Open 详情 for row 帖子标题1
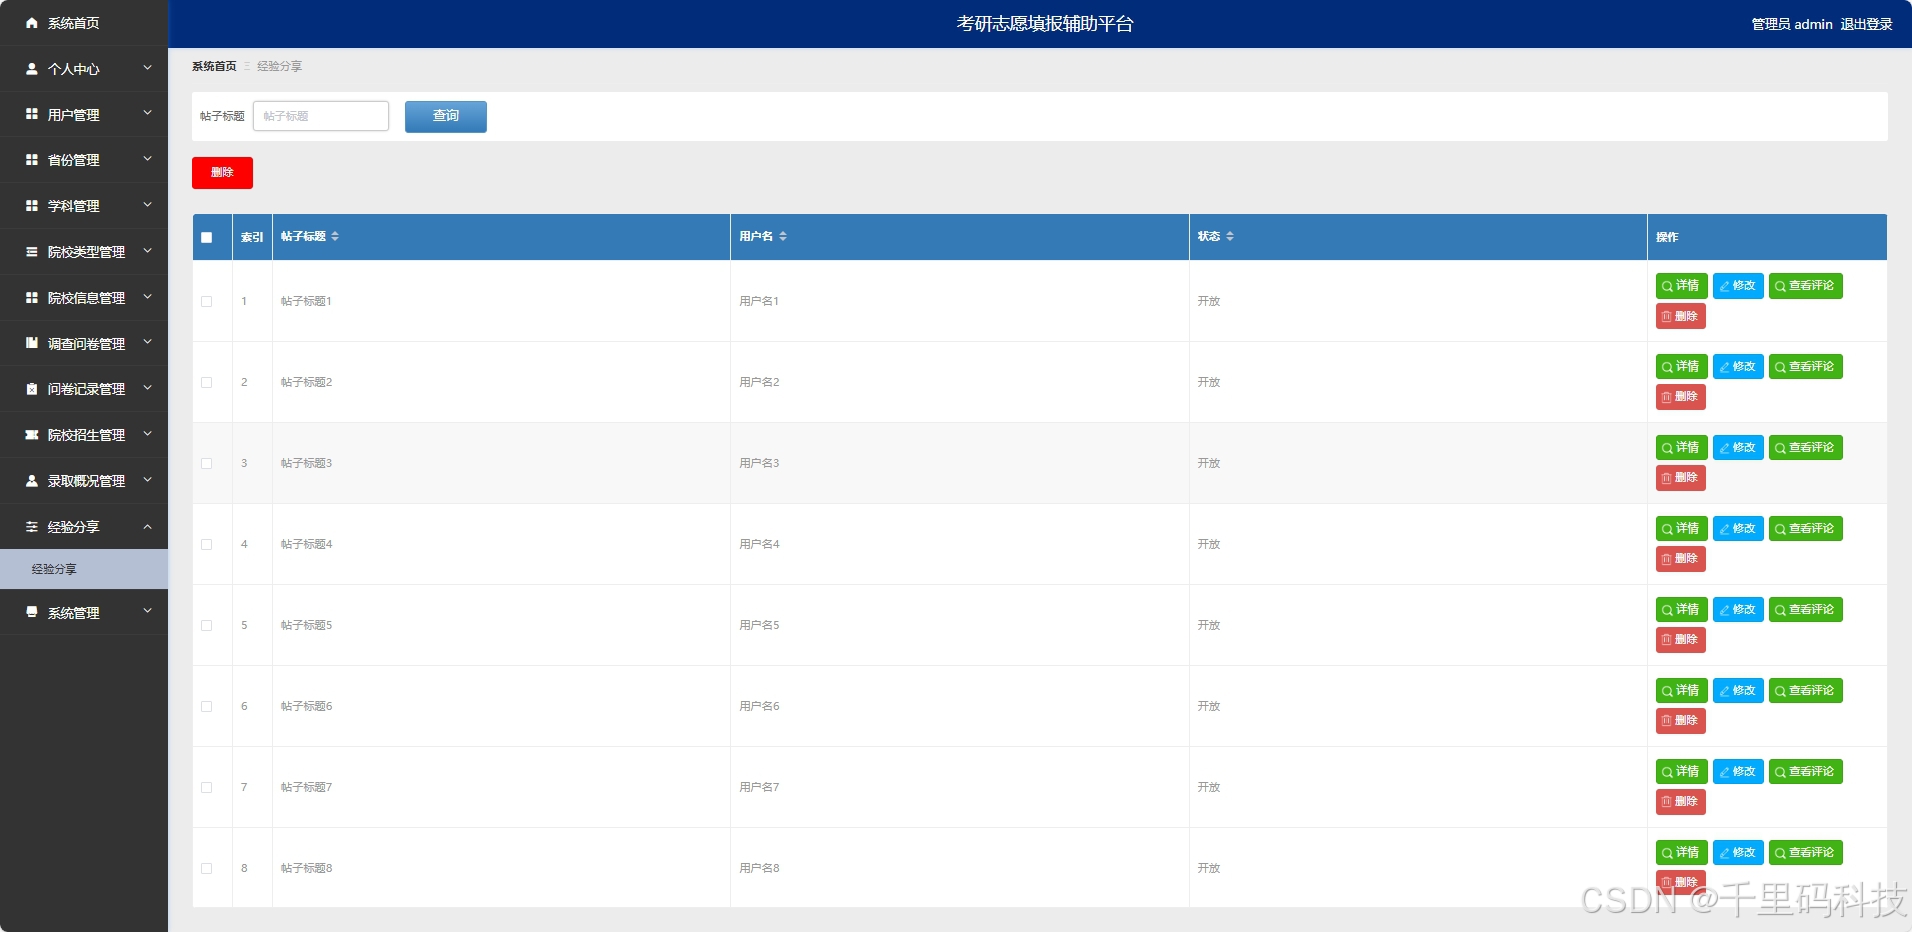The height and width of the screenshot is (932, 1912). coord(1681,286)
